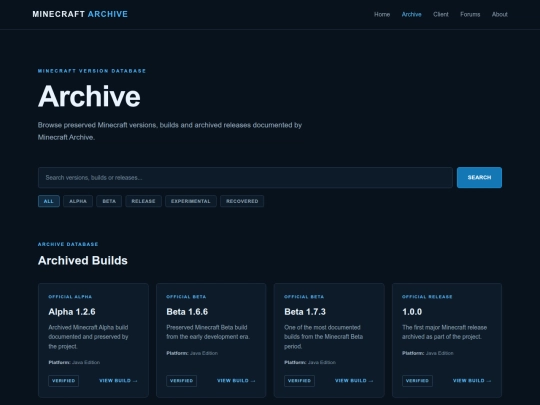Open View Build for Alpha 1.2.6

(x=118, y=381)
